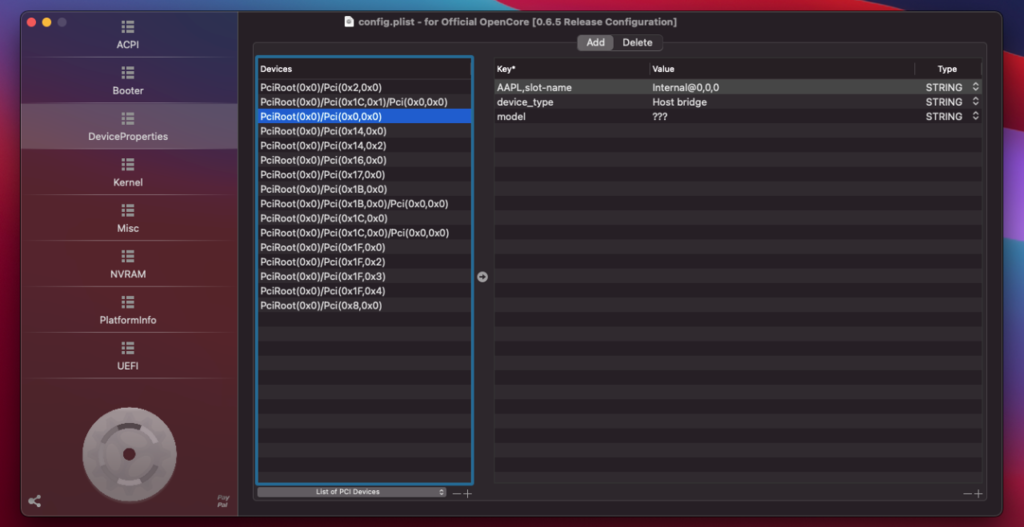The height and width of the screenshot is (527, 1024).
Task: Select the Kernel sidebar section
Action: [128, 172]
